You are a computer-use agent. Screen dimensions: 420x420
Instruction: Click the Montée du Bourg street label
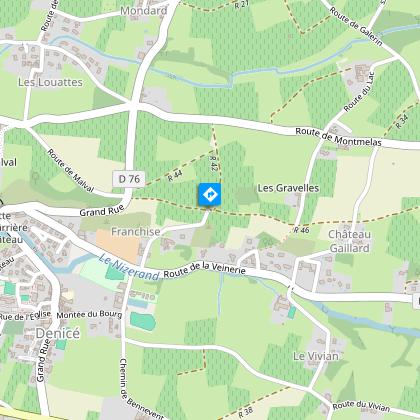89,315
